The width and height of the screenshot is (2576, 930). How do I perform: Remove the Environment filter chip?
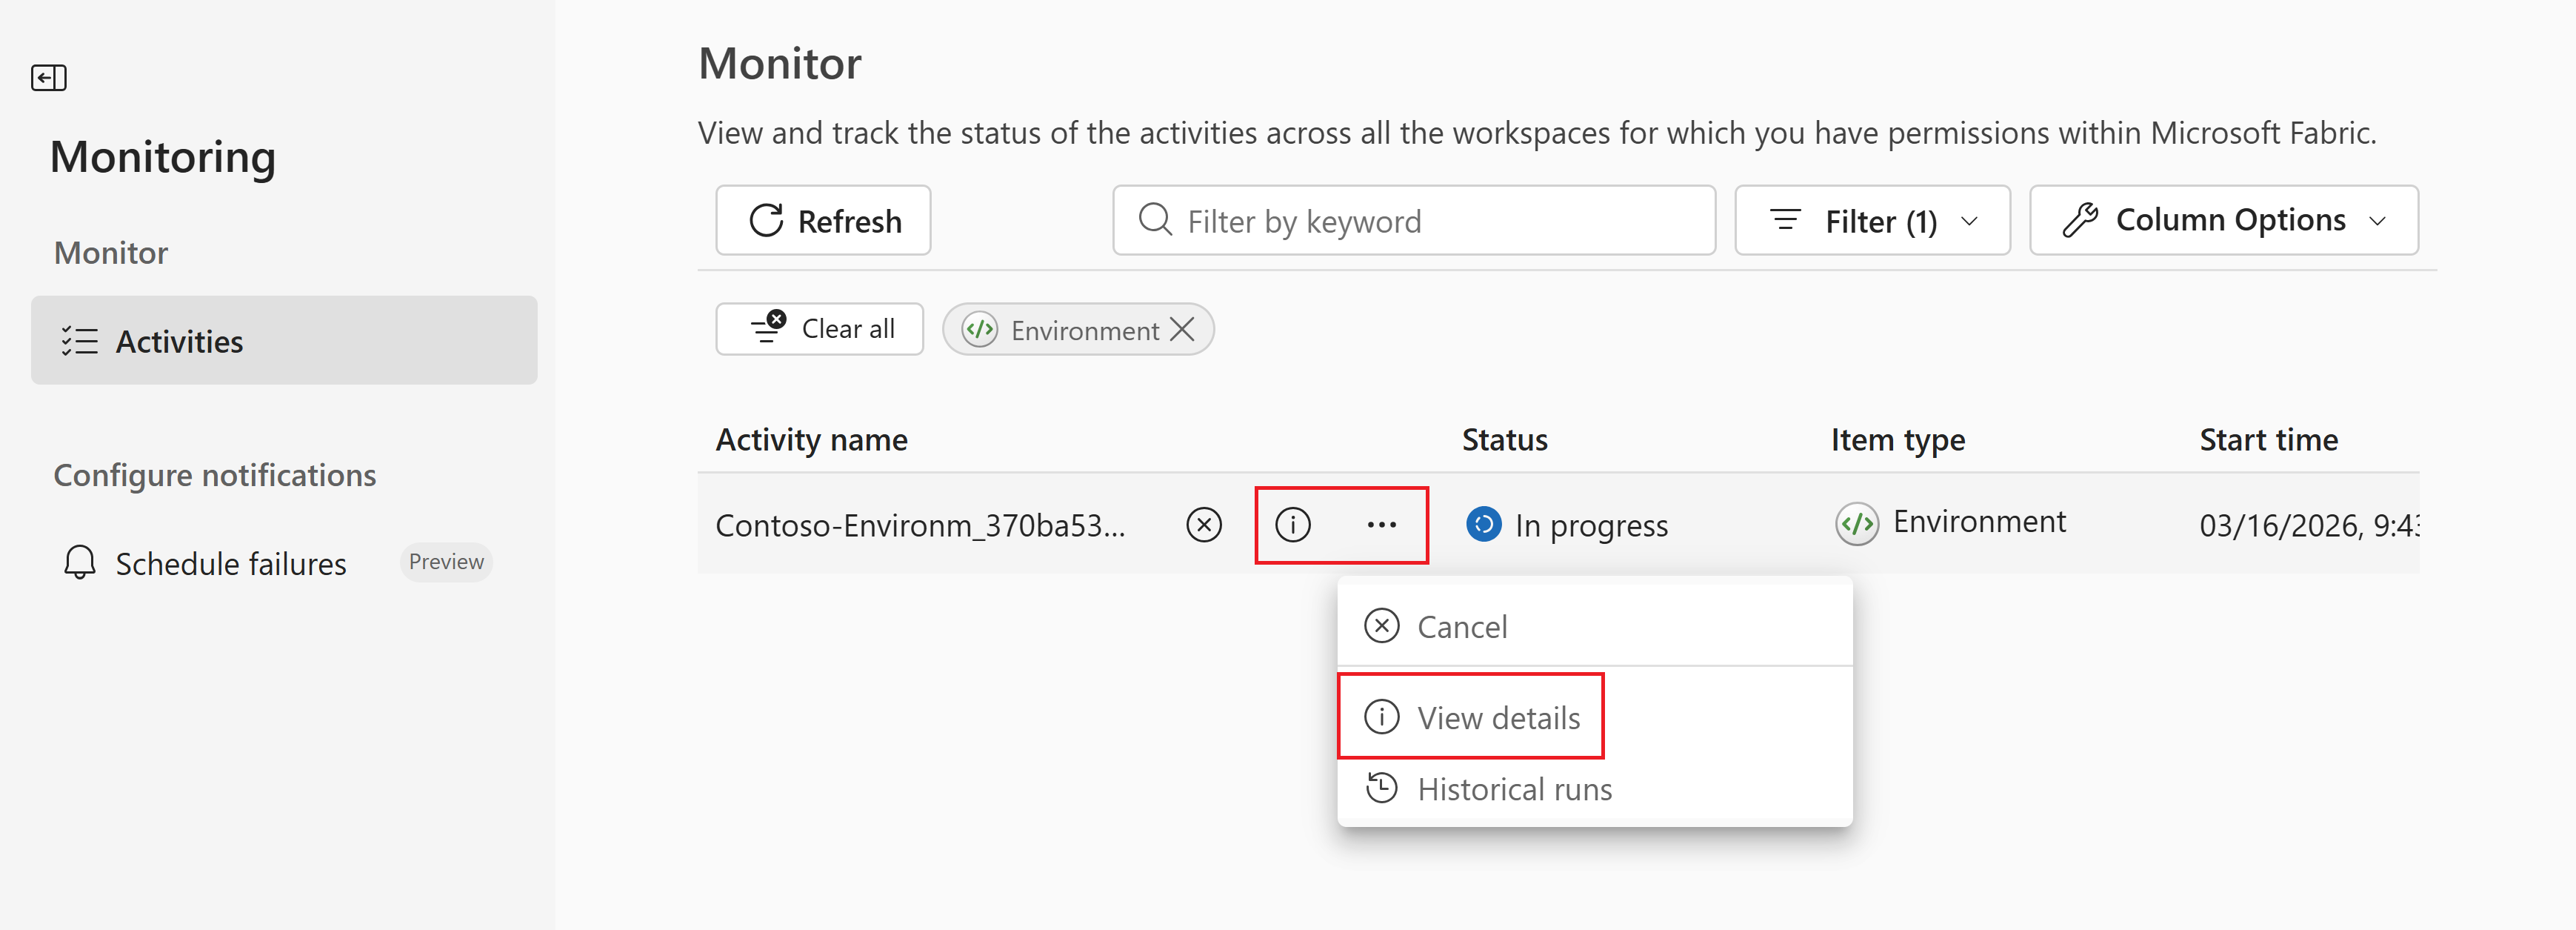1182,330
